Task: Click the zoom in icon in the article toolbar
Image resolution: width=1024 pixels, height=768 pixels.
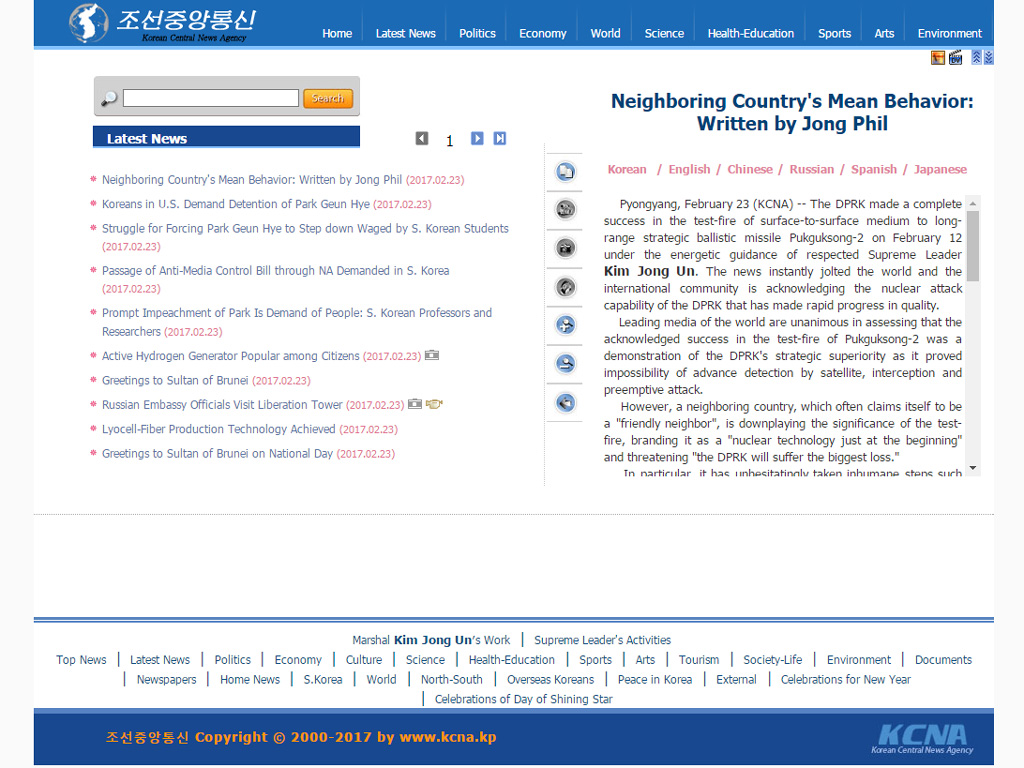Action: [x=566, y=325]
